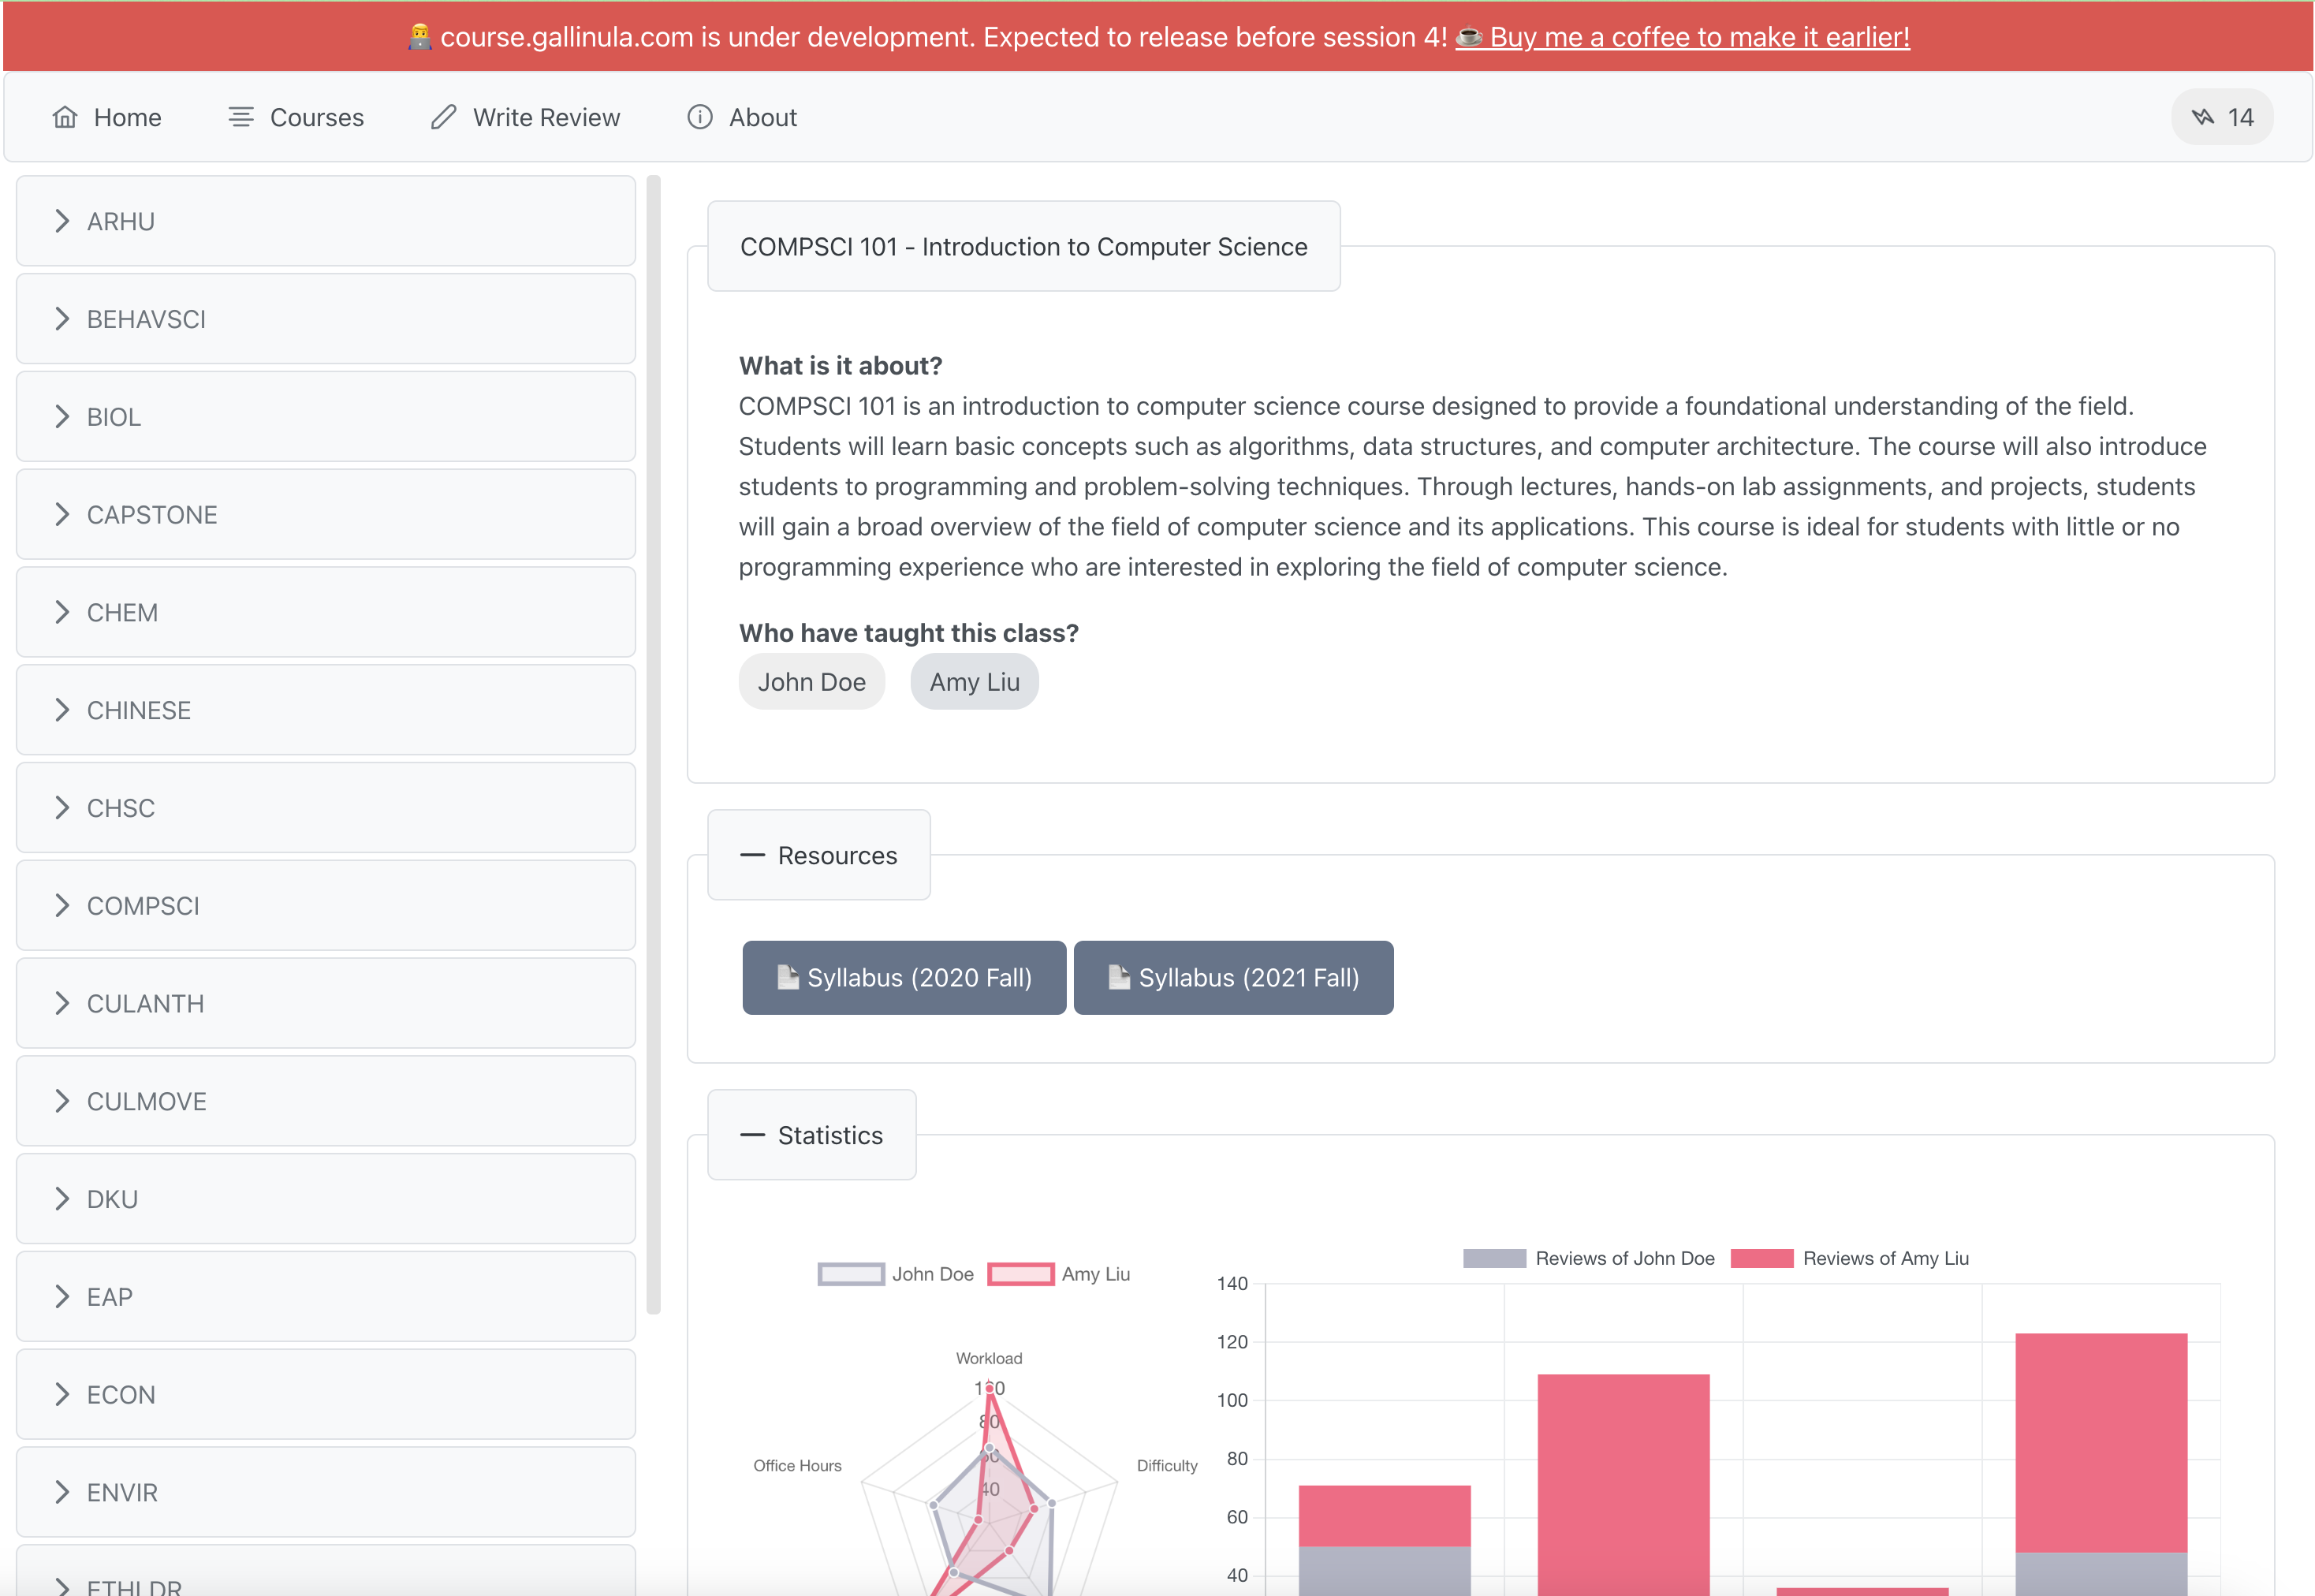Open the Write Review page
2315x1596 pixels.
pos(546,117)
